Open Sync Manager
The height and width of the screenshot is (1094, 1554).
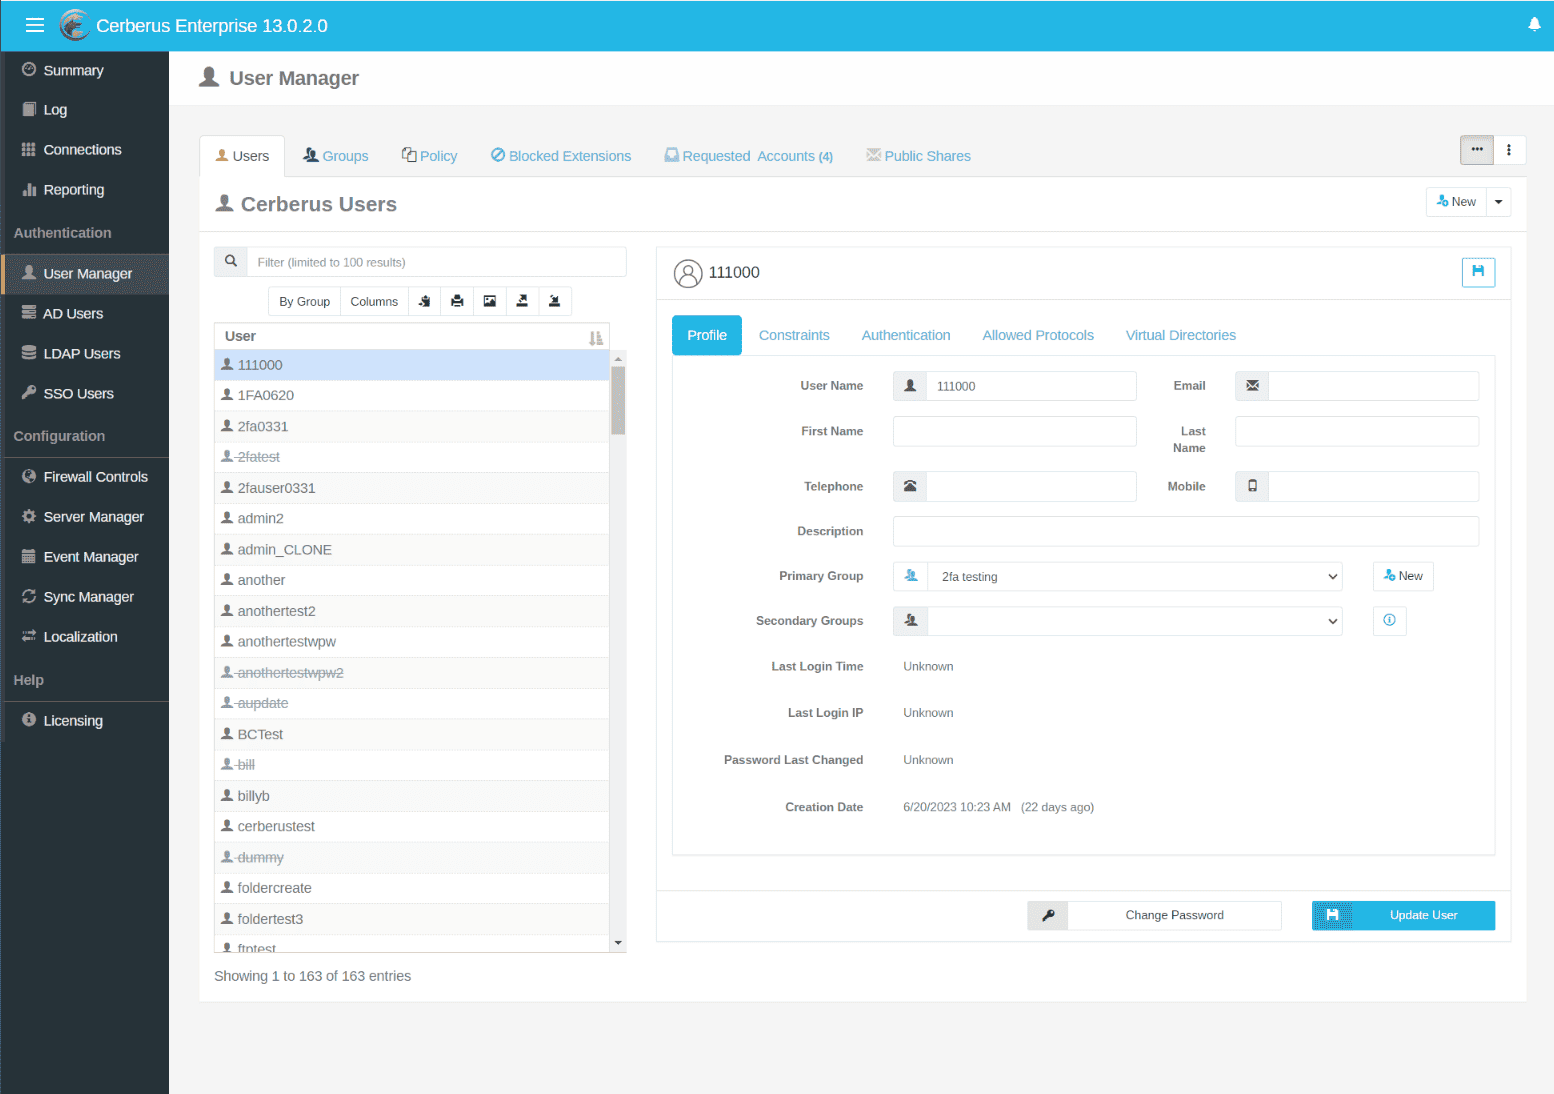[x=88, y=597]
